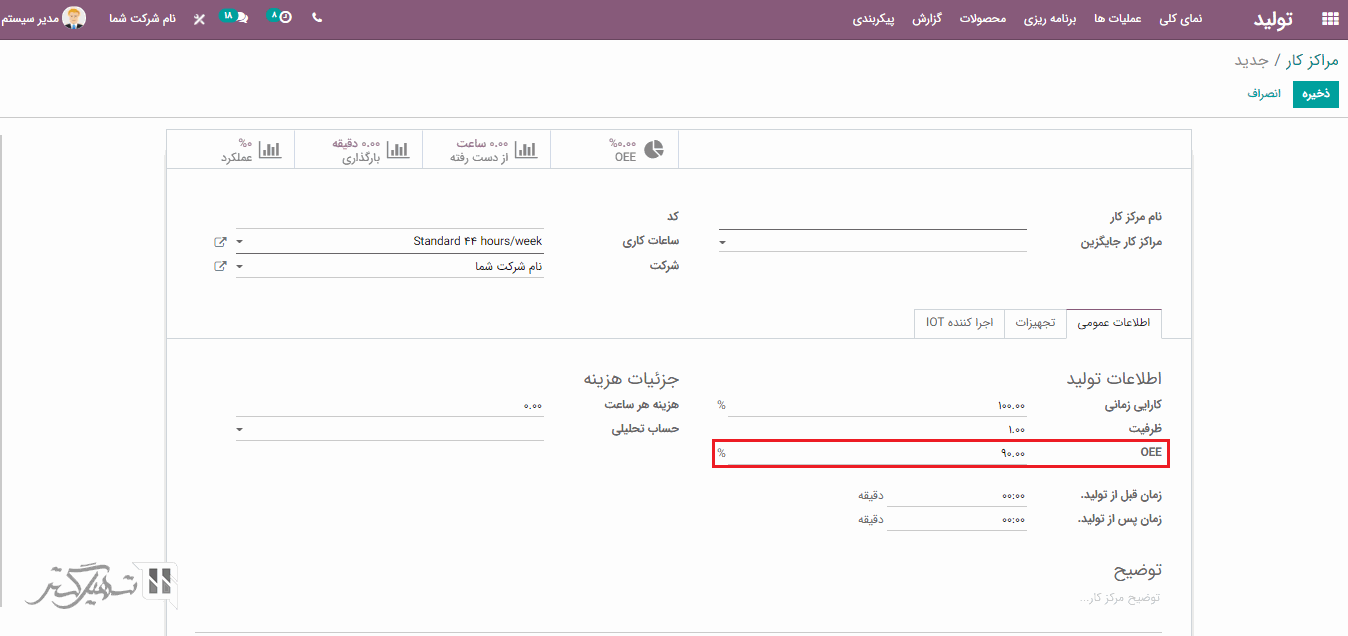Expand the alternative work centers dropdown
The height and width of the screenshot is (636, 1348).
(x=723, y=242)
